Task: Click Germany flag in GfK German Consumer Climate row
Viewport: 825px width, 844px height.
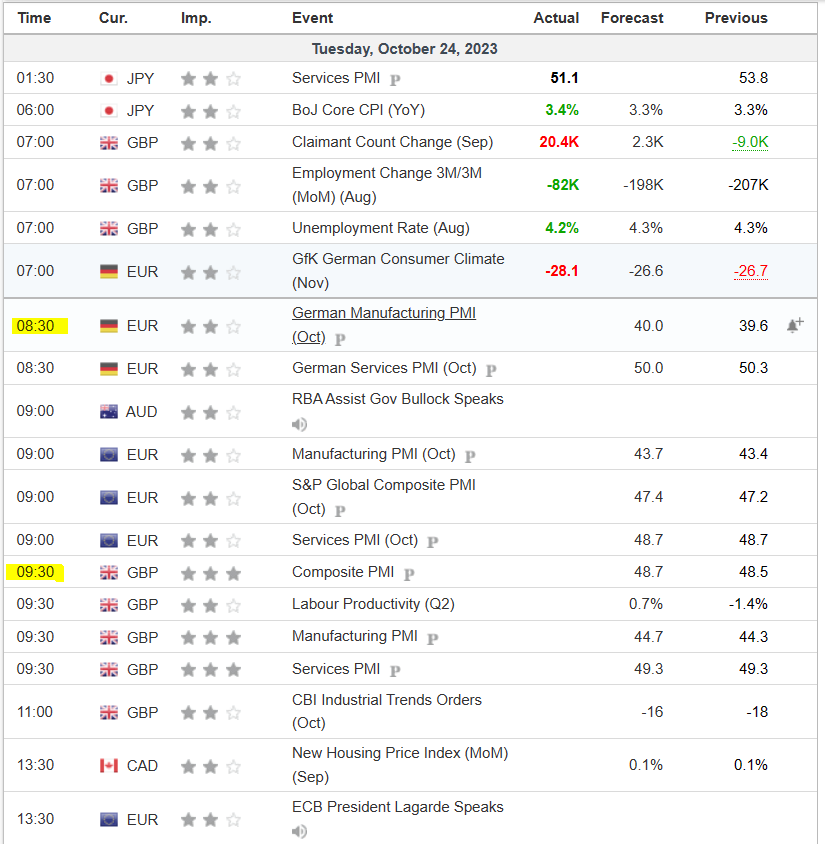Action: point(109,271)
